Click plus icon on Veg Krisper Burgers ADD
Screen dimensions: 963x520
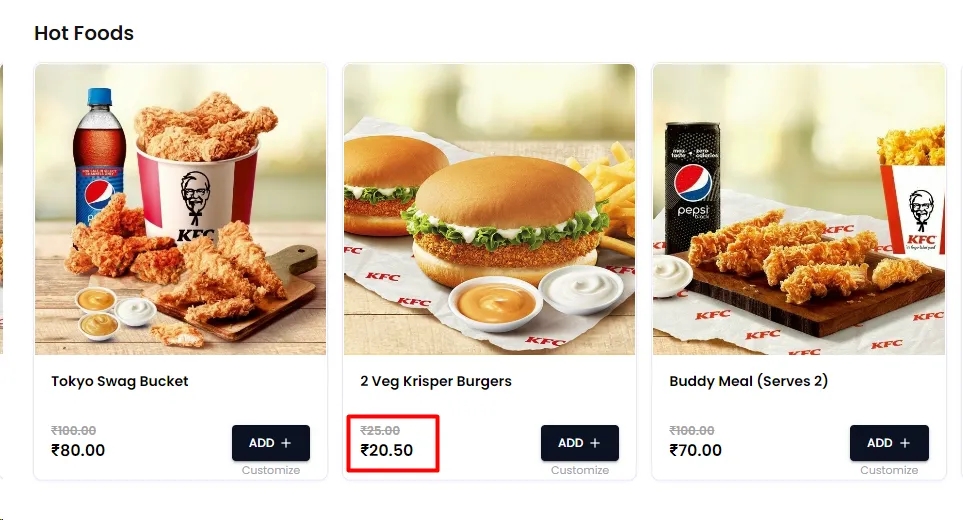[x=595, y=443]
